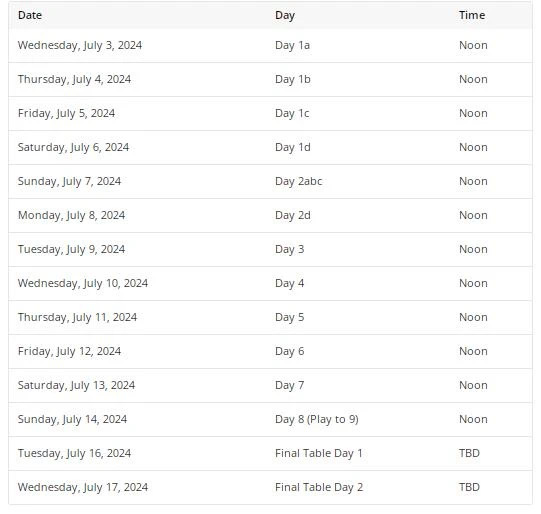The image size is (541, 514).
Task: Select Saturday, July 13, 2024 date
Action: [x=76, y=385]
